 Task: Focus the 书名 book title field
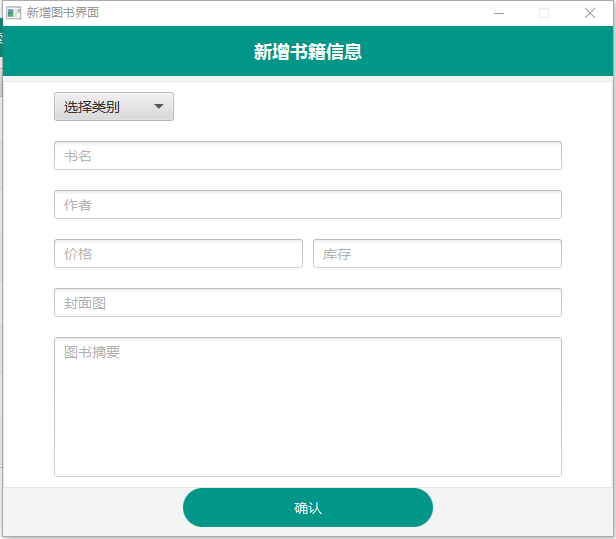click(308, 156)
